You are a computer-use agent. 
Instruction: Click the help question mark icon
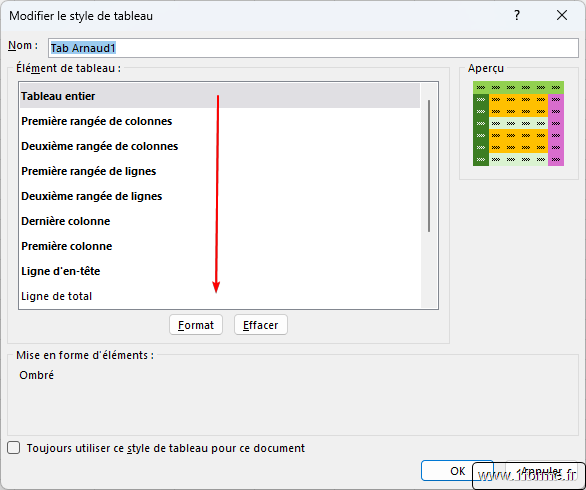(517, 15)
